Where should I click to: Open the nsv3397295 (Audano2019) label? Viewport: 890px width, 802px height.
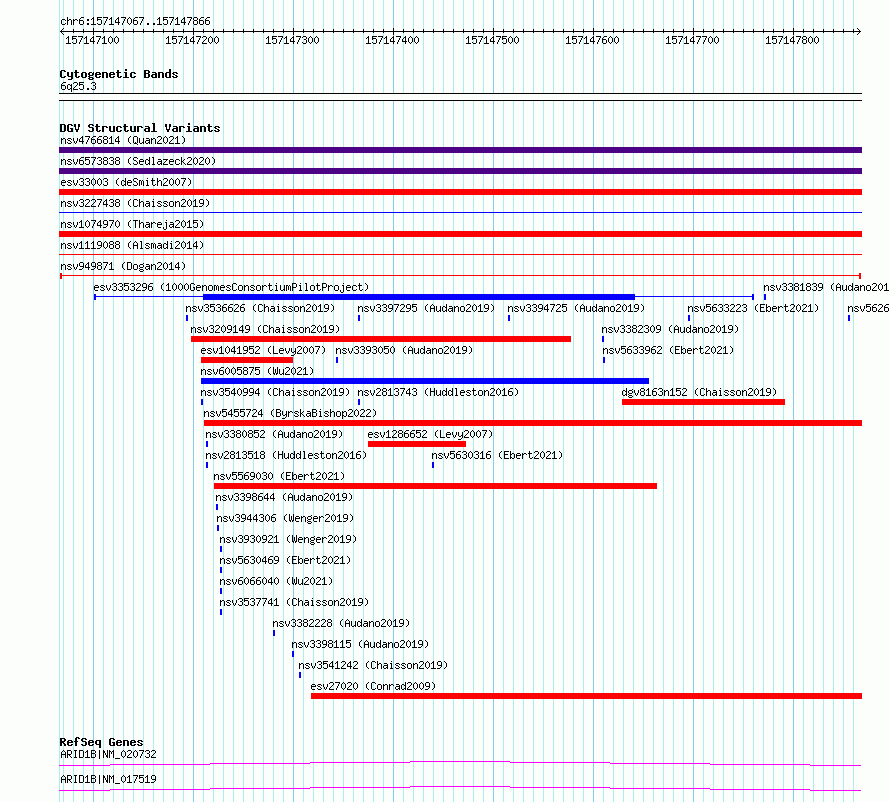click(426, 308)
